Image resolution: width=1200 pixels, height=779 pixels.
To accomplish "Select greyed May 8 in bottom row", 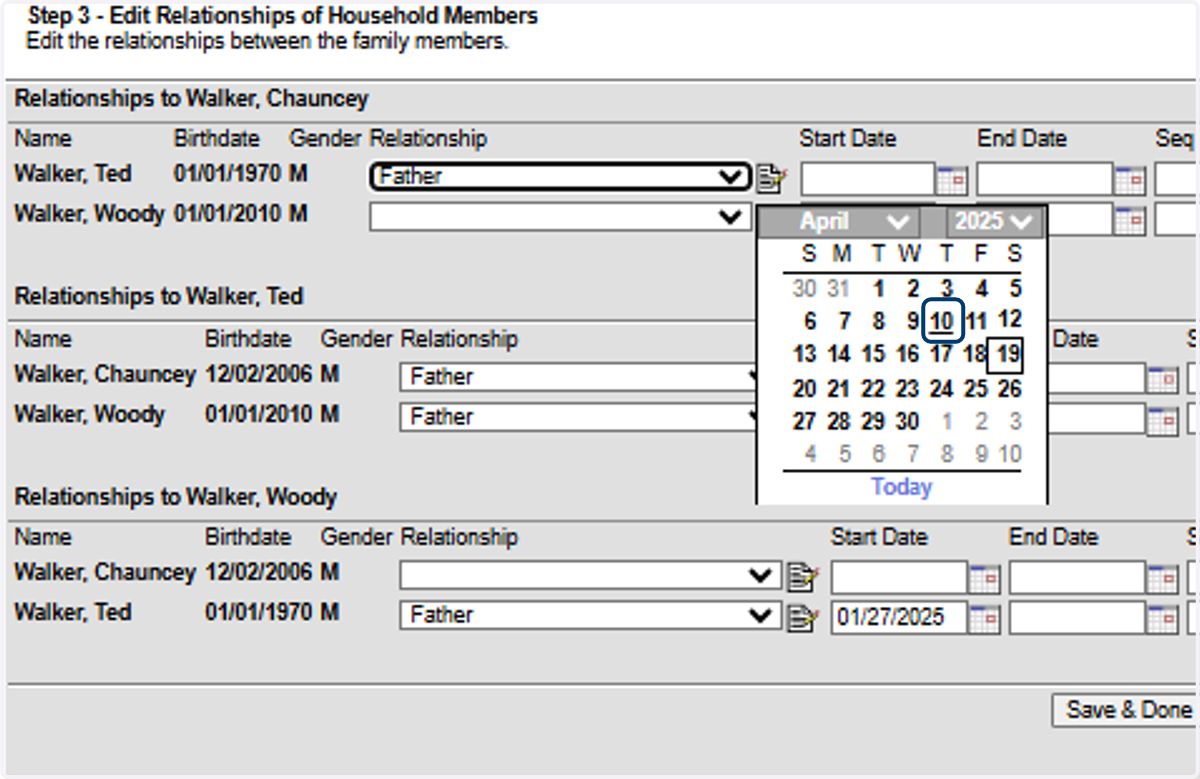I will tap(946, 454).
